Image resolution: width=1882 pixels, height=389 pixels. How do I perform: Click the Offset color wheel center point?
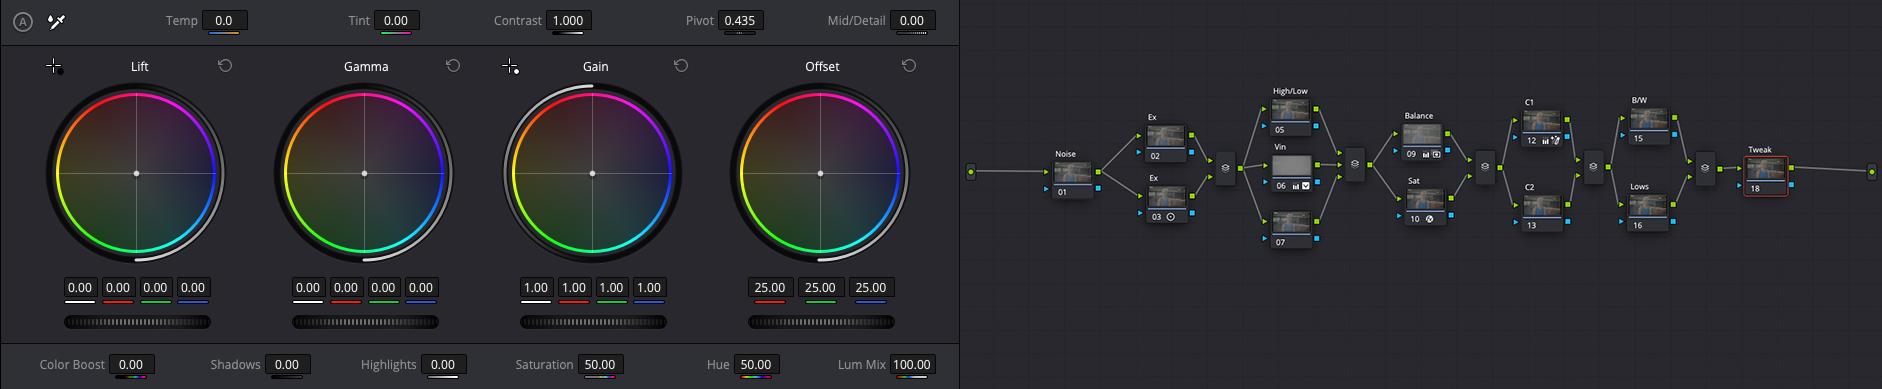(x=821, y=174)
